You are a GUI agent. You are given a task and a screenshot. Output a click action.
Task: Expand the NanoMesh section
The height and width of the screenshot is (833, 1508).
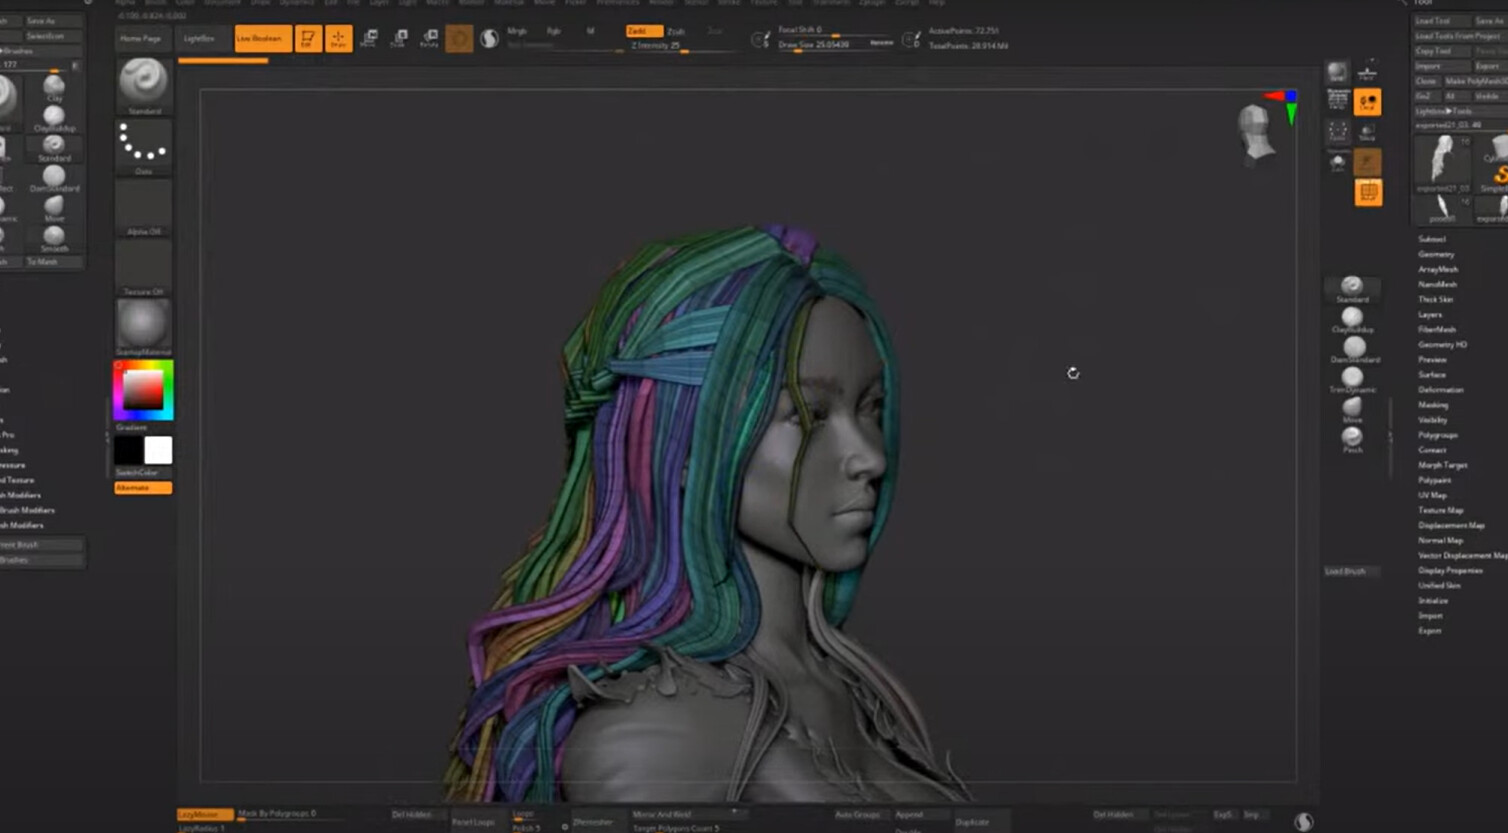1438,284
